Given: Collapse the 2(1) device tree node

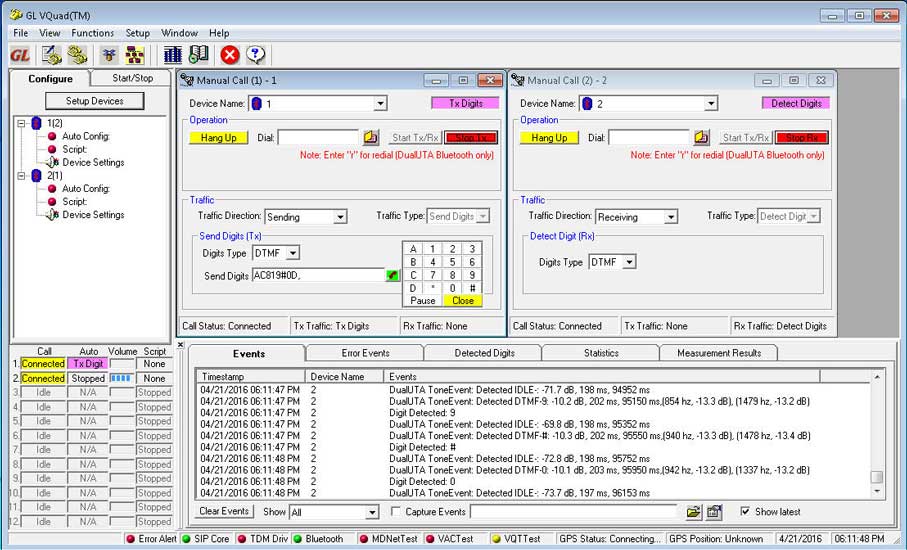Looking at the screenshot, I should tap(21, 175).
